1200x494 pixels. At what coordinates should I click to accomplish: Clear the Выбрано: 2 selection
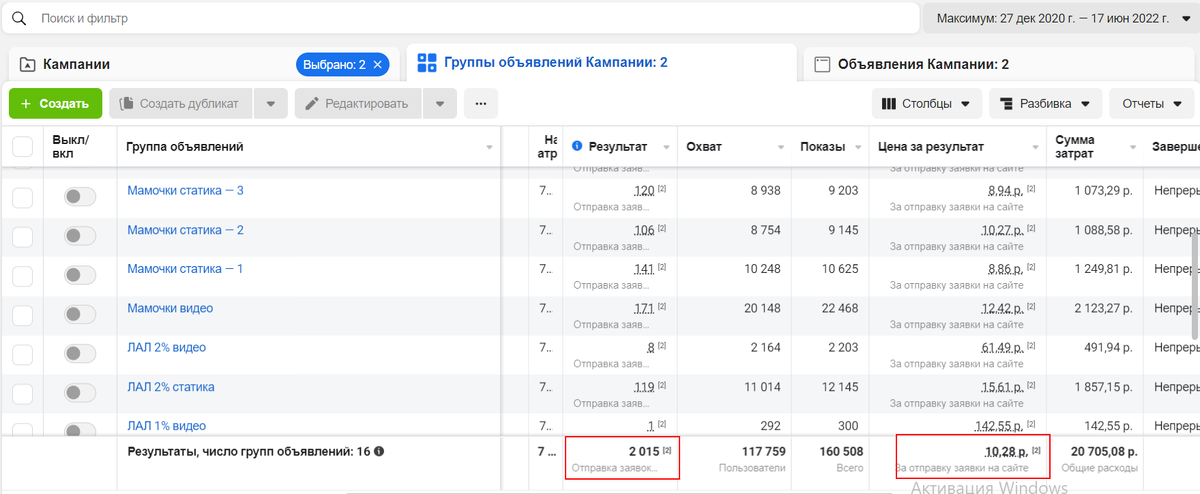pyautogui.click(x=377, y=65)
